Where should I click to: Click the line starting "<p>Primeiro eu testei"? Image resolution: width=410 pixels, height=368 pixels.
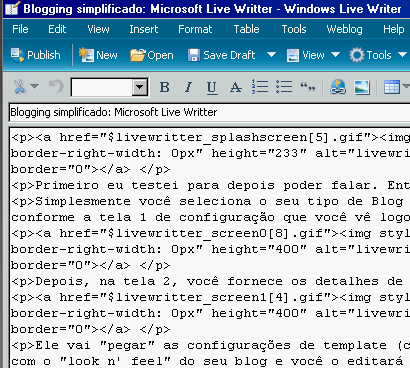click(210, 185)
